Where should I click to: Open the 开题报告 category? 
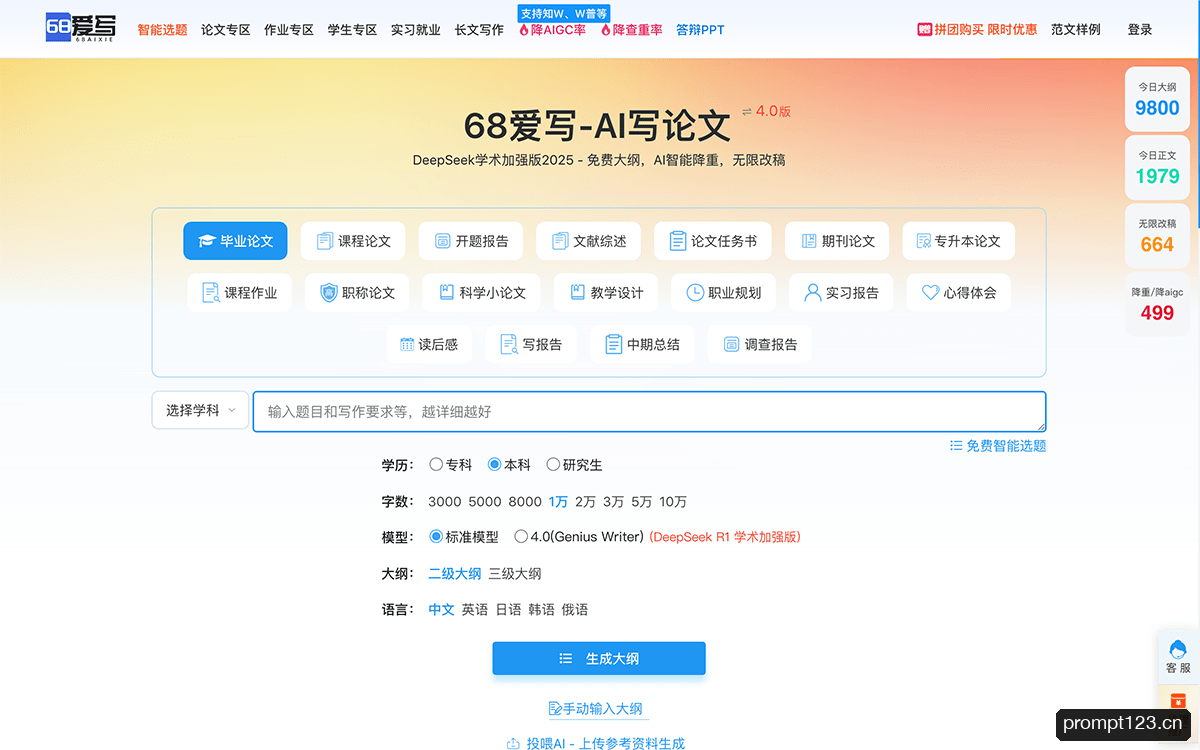pos(471,241)
